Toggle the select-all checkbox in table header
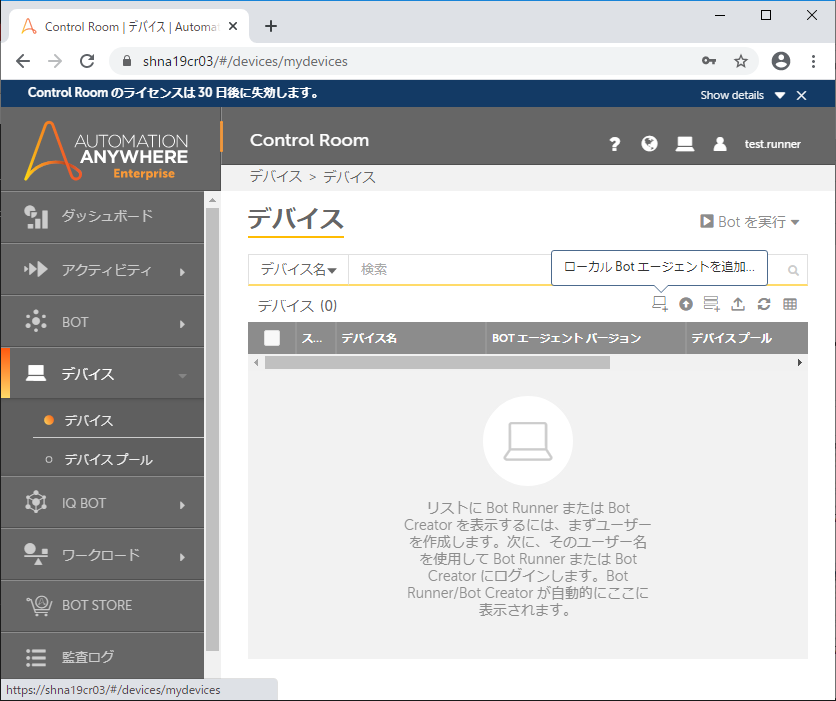The height and width of the screenshot is (701, 836). 272,338
